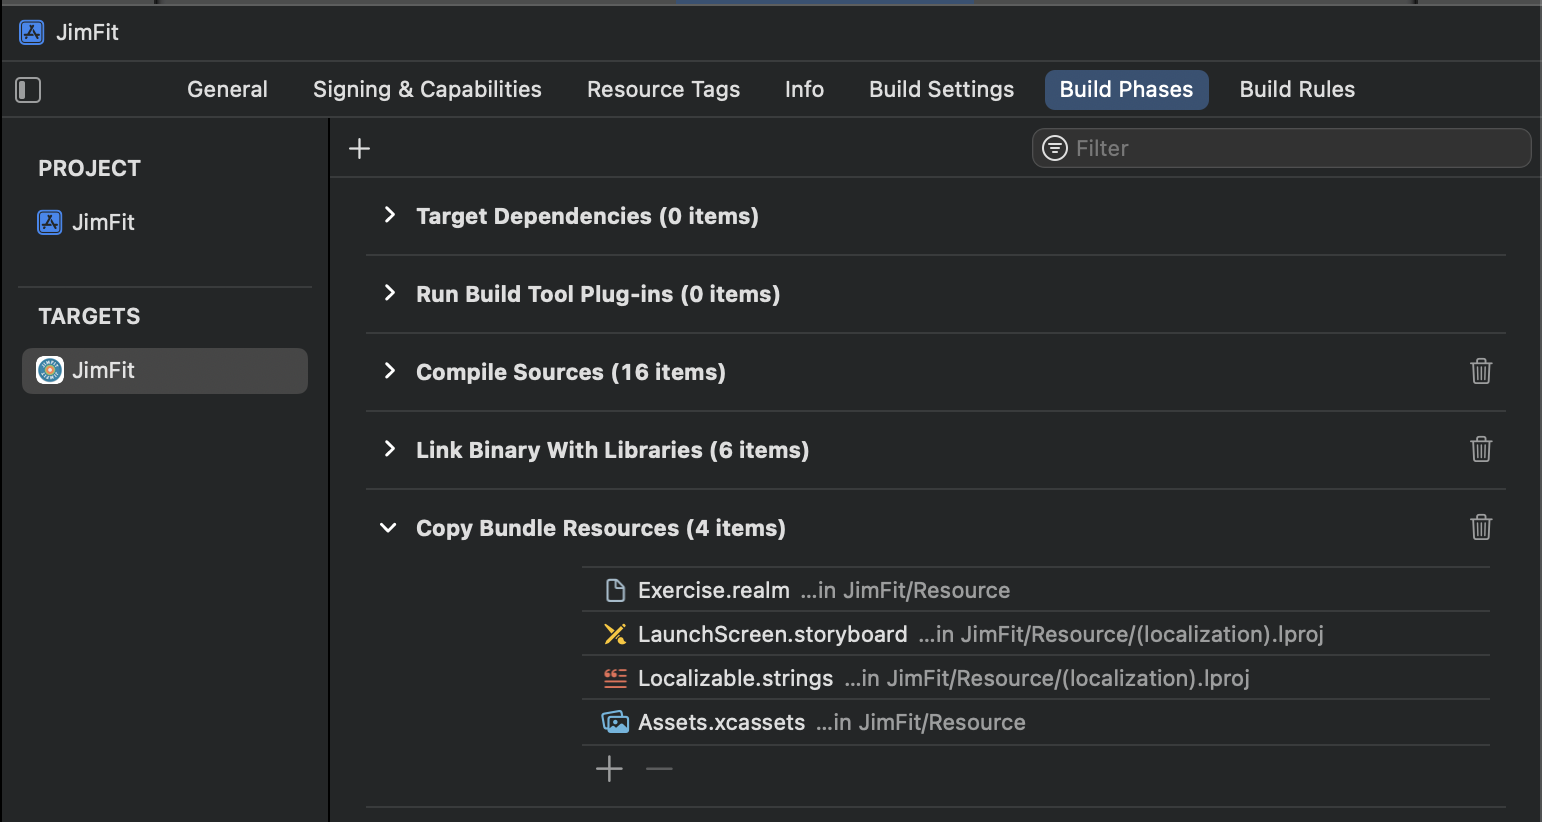Select JimFit target under TARGETS
1542x822 pixels.
(x=165, y=371)
